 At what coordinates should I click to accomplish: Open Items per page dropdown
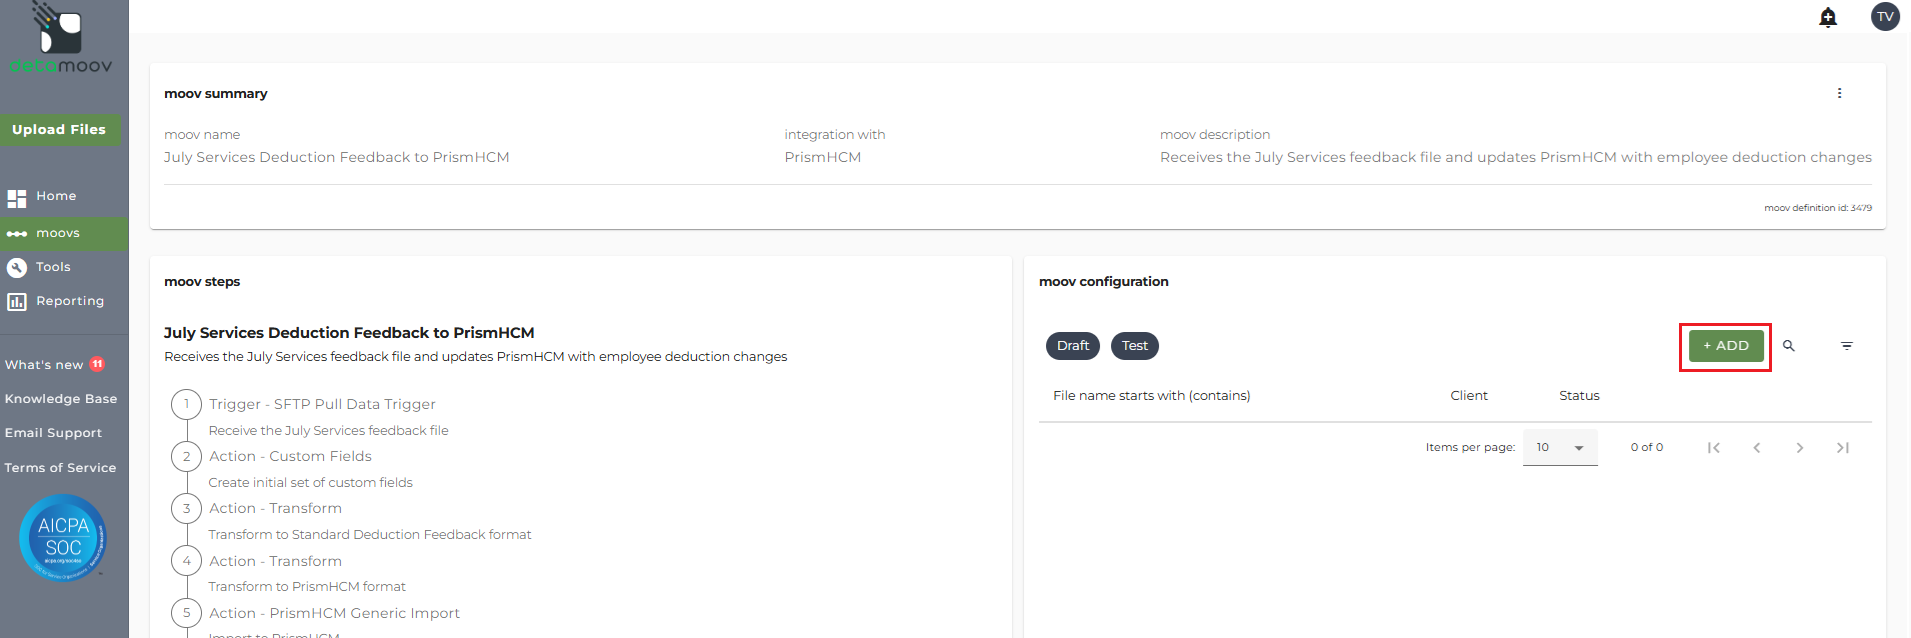[1560, 447]
